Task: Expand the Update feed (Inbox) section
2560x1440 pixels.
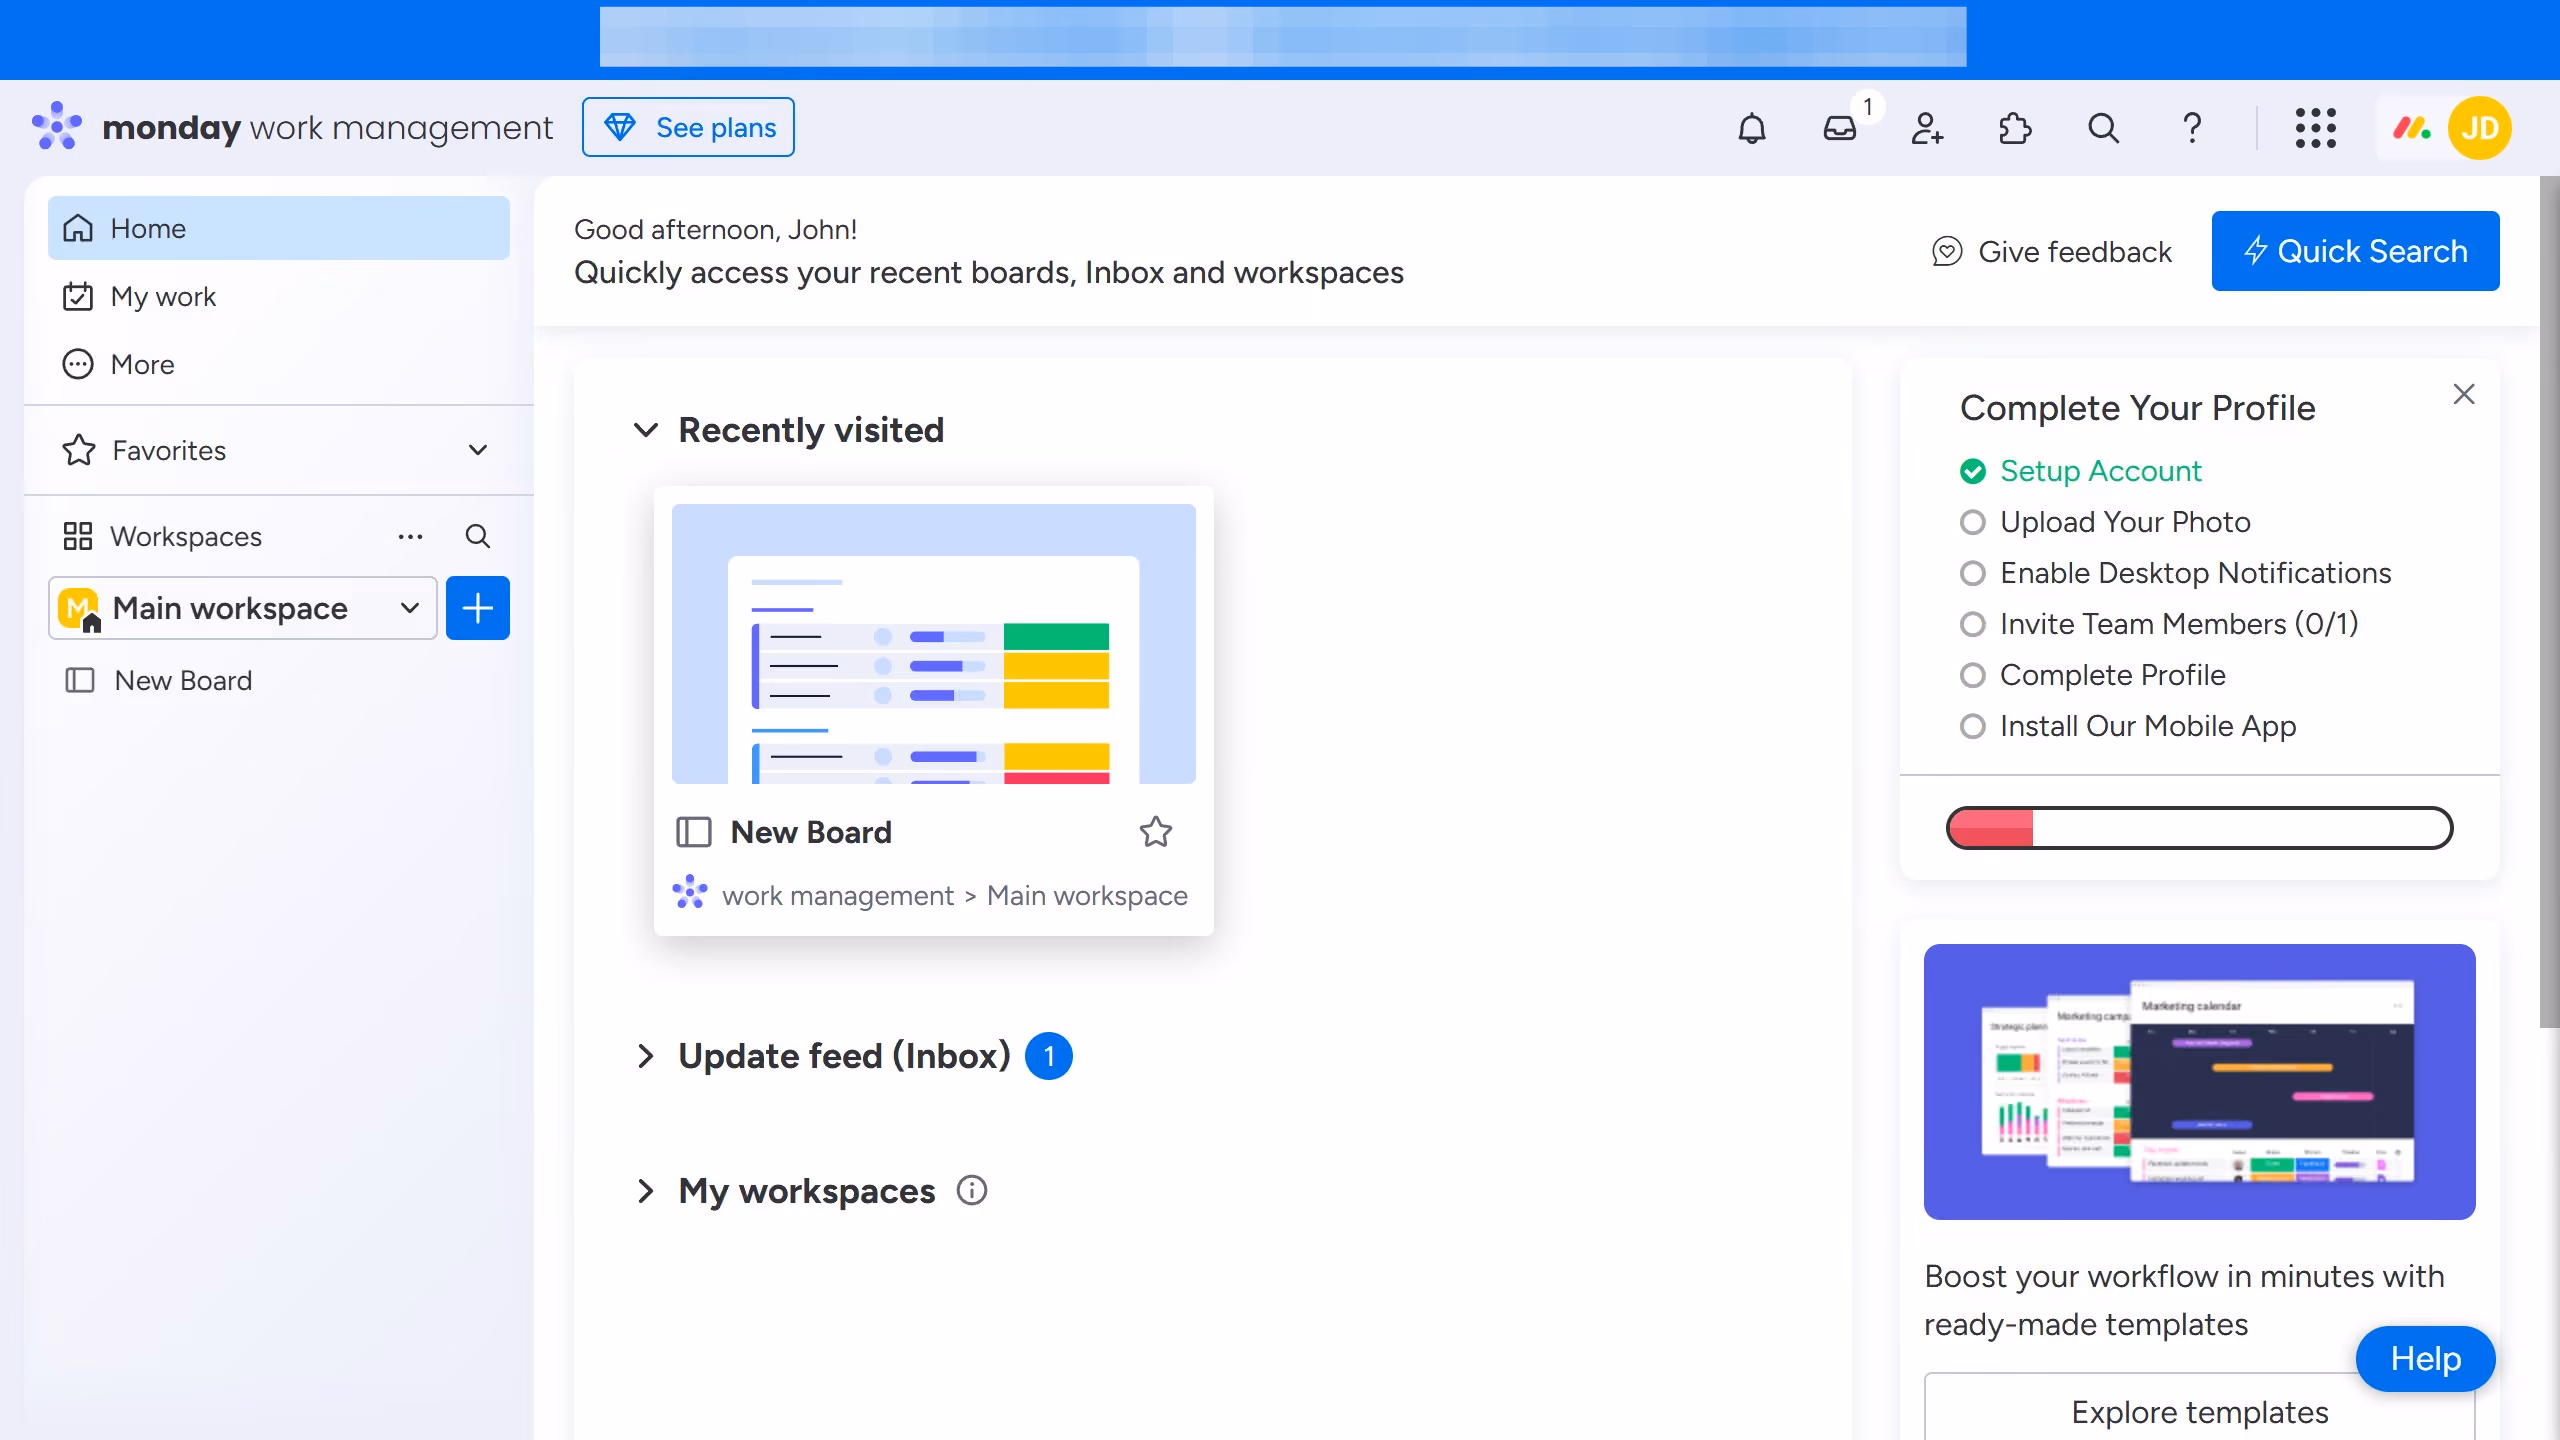Action: tap(647, 1056)
